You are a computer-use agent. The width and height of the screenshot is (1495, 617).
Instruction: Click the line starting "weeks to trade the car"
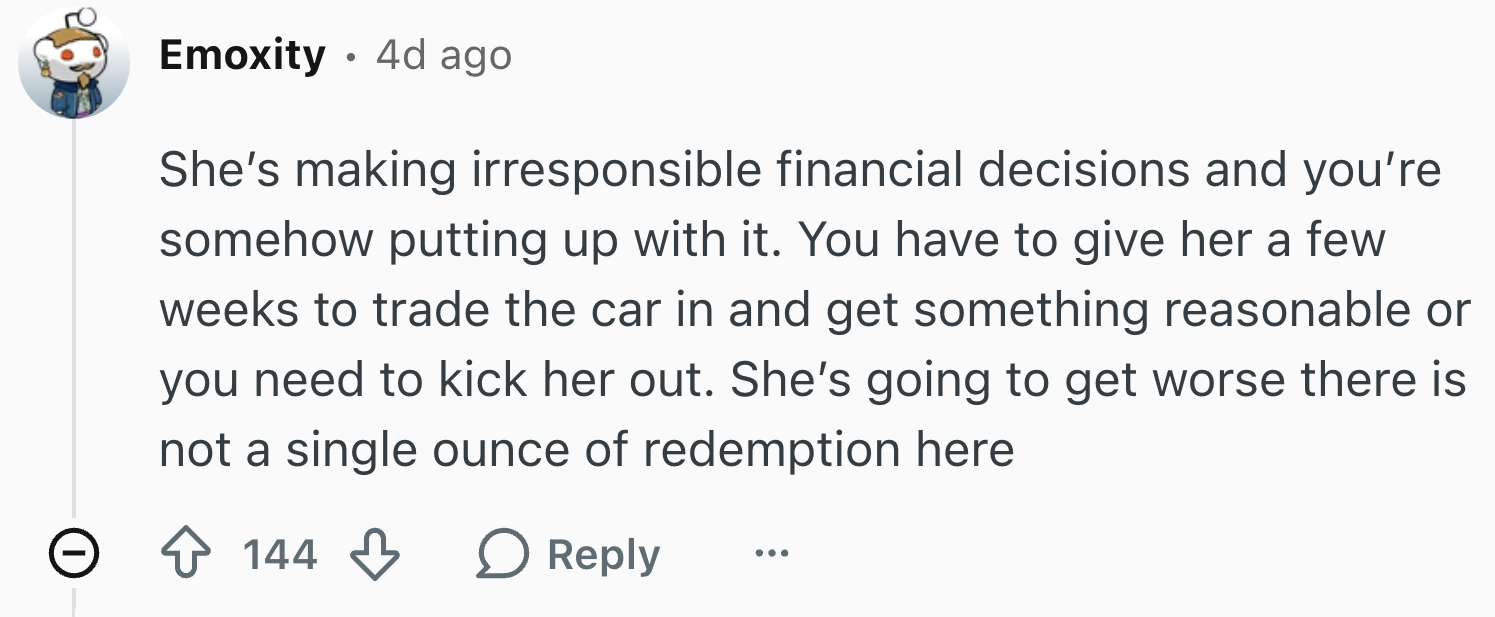(x=815, y=310)
